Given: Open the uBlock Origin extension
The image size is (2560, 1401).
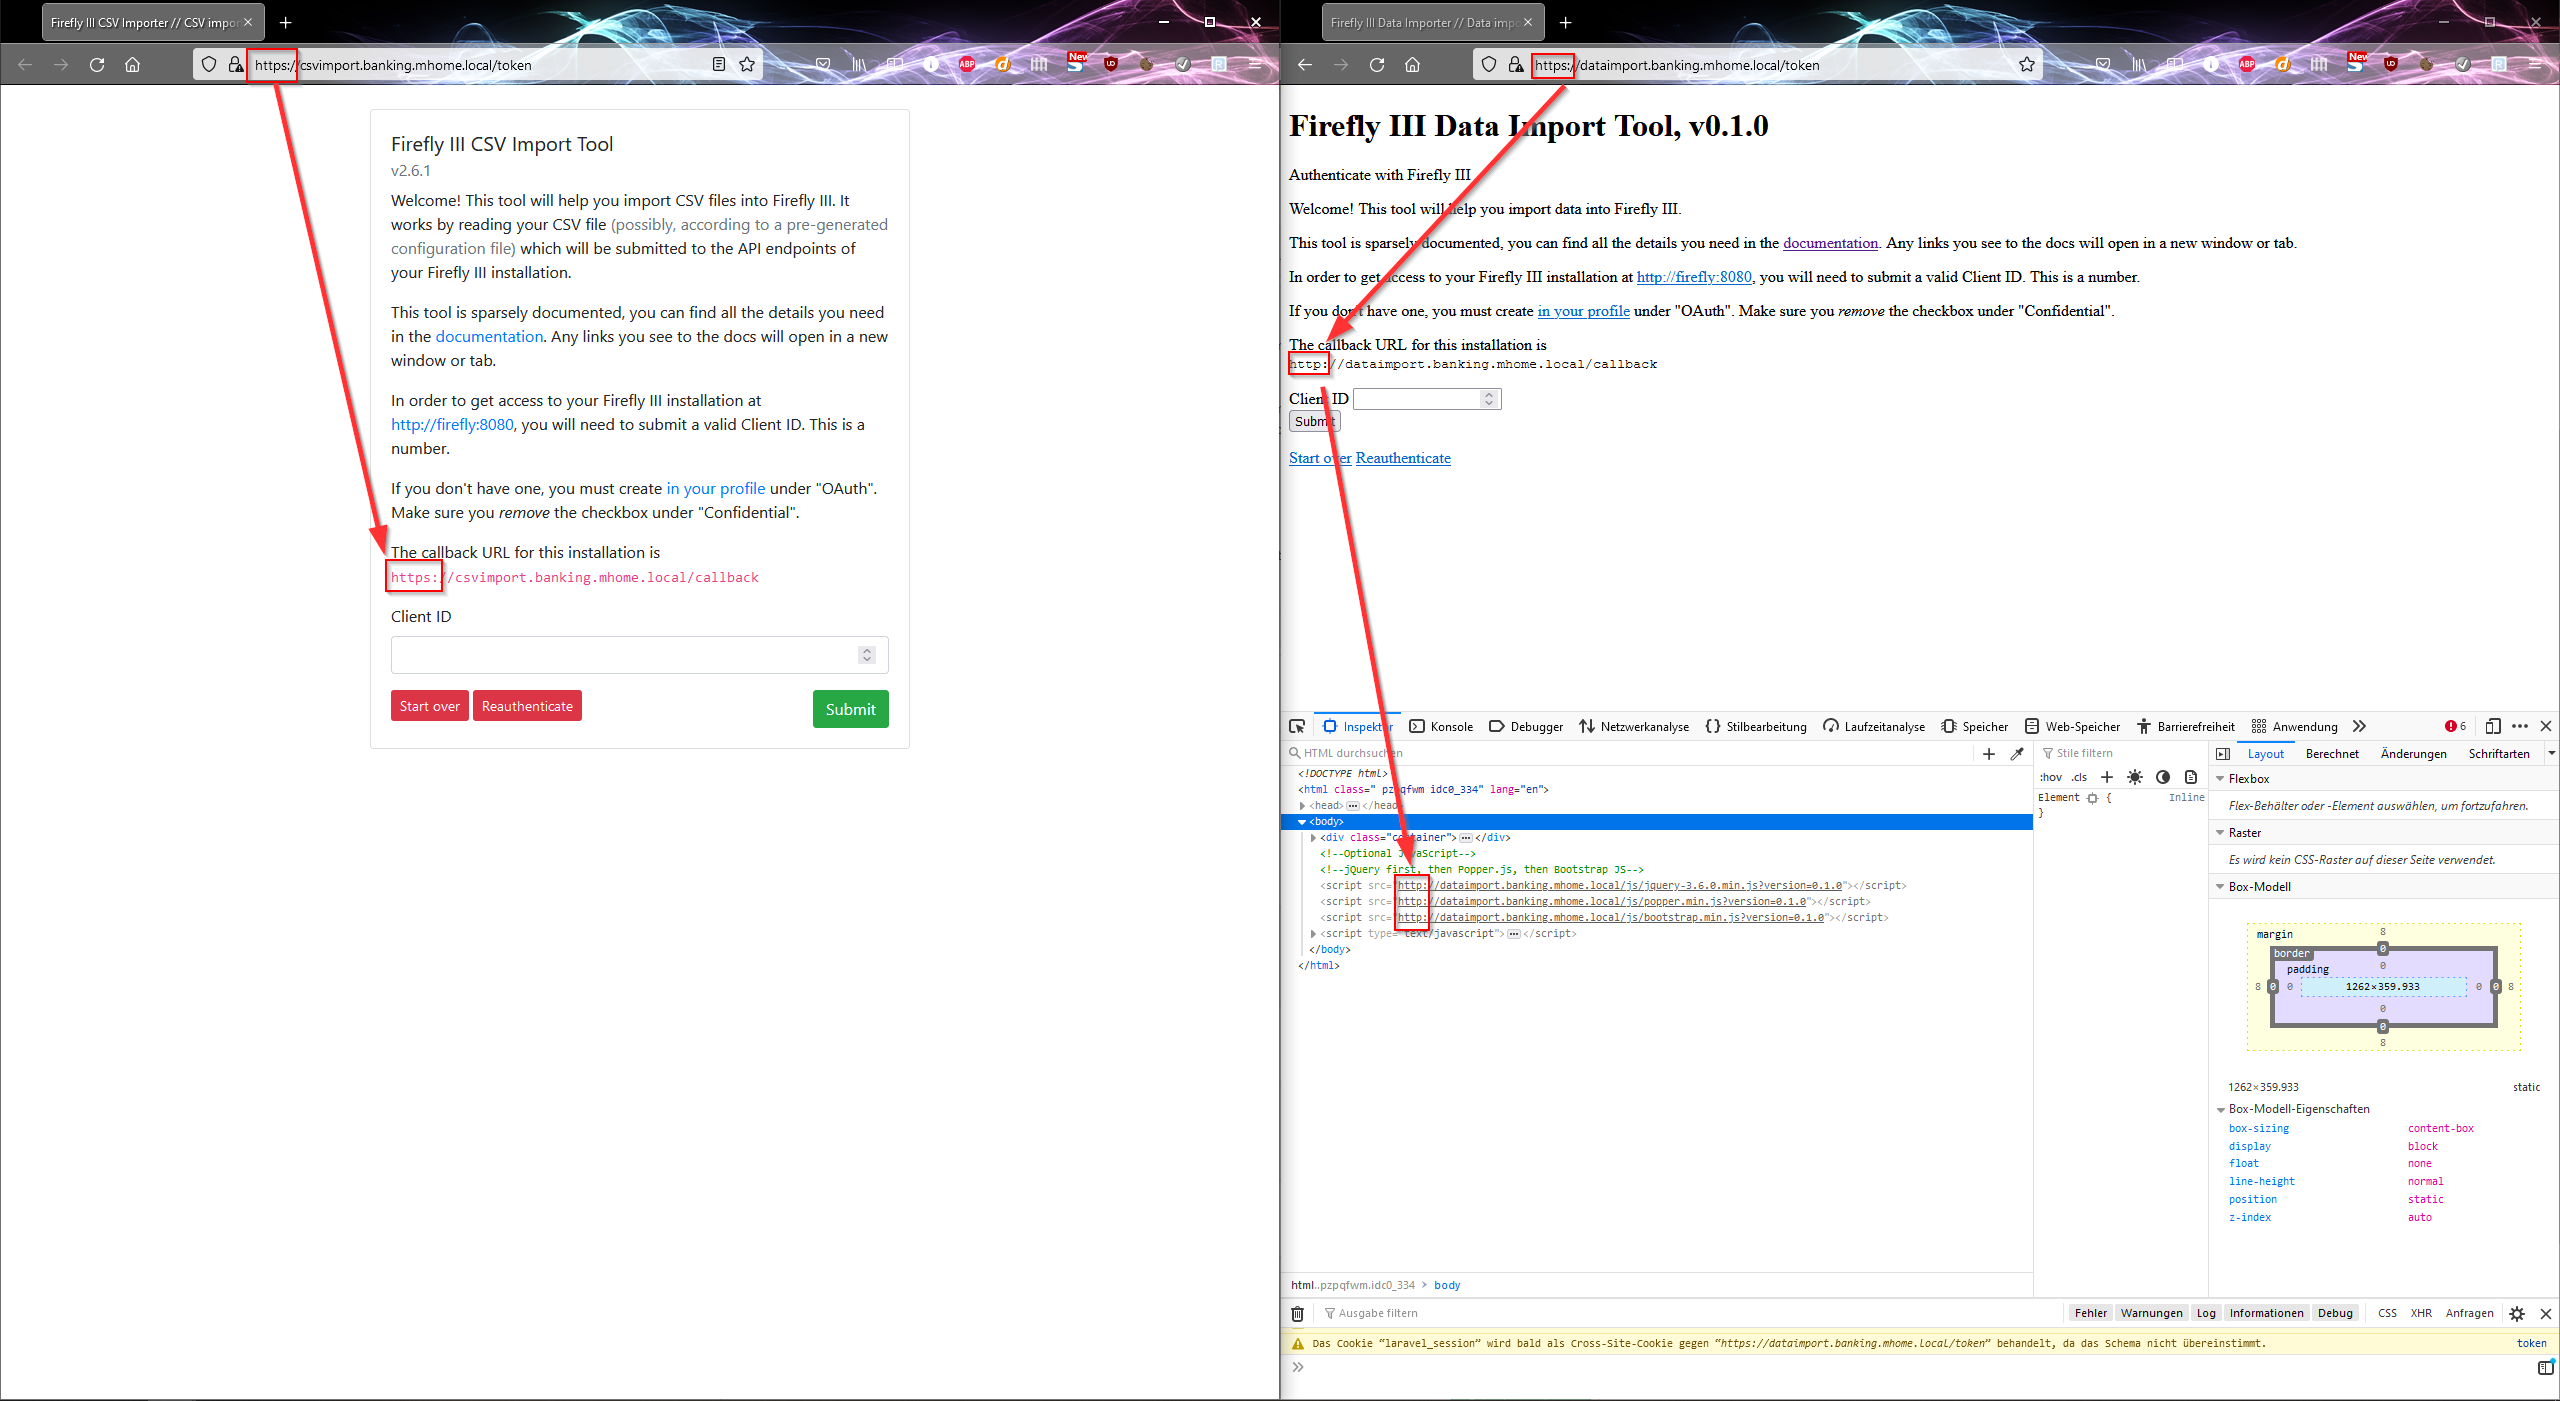Looking at the screenshot, I should (x=1110, y=64).
